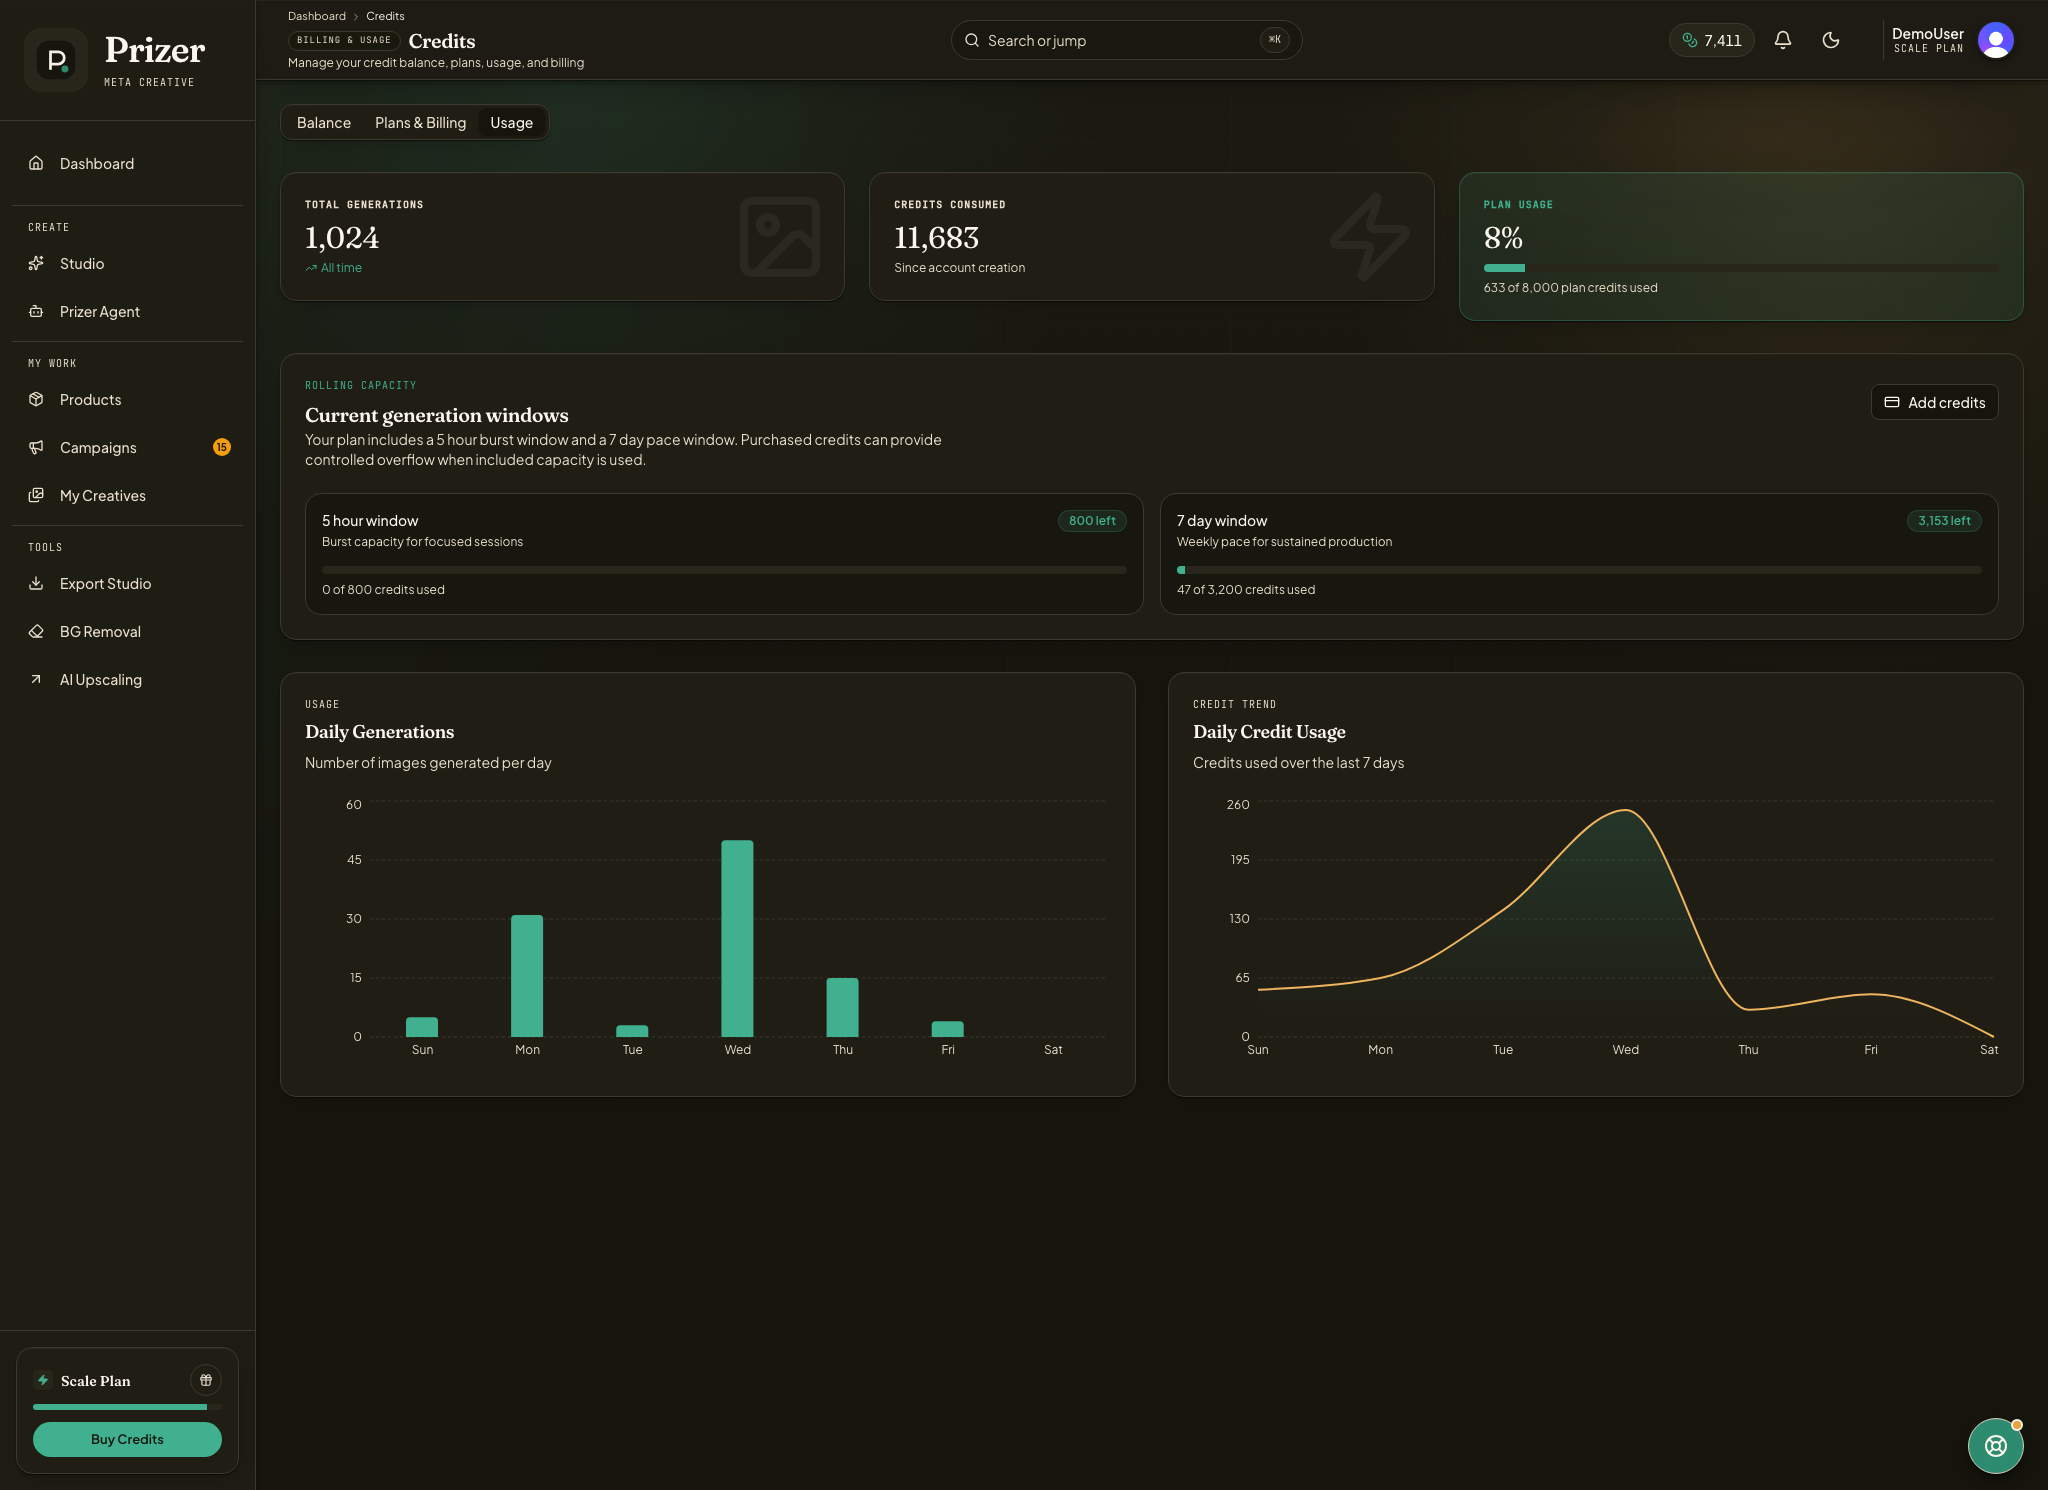Click the Mon bar in Daily Generations
This screenshot has height=1490, width=2048.
tap(527, 976)
